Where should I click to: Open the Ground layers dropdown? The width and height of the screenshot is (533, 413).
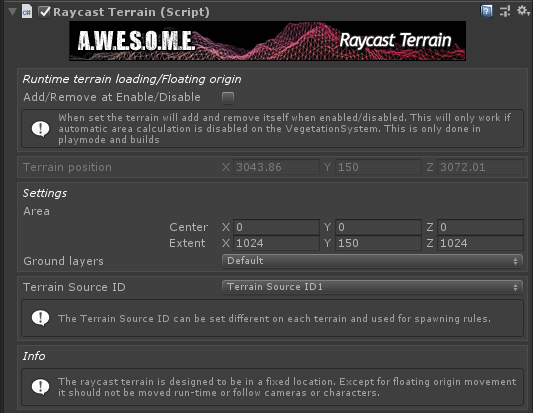point(372,261)
